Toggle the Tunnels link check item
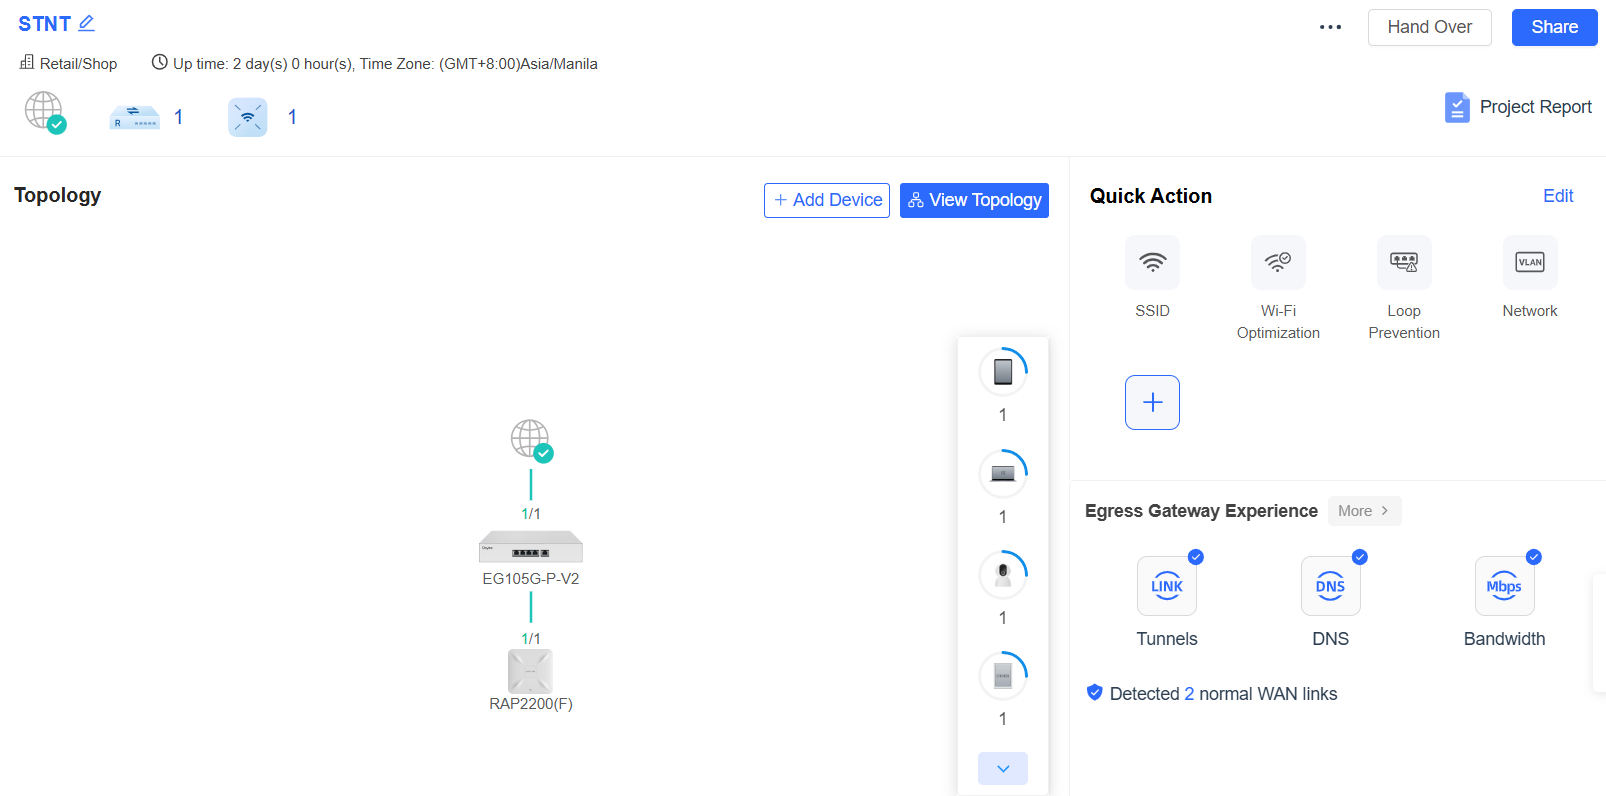This screenshot has width=1606, height=796. click(1166, 586)
